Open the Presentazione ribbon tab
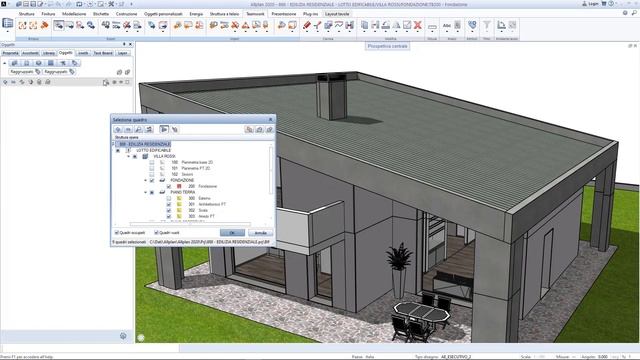 pyautogui.click(x=284, y=14)
